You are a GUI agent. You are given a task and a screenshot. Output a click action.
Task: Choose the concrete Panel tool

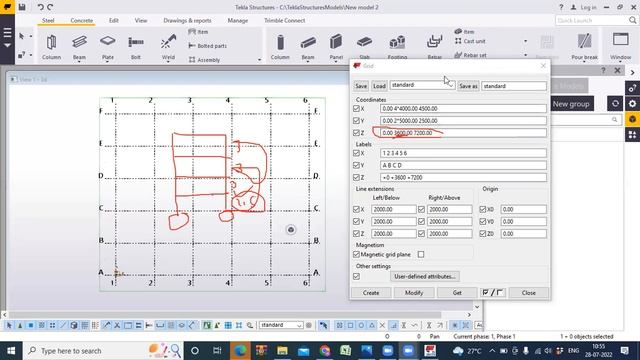[336, 46]
